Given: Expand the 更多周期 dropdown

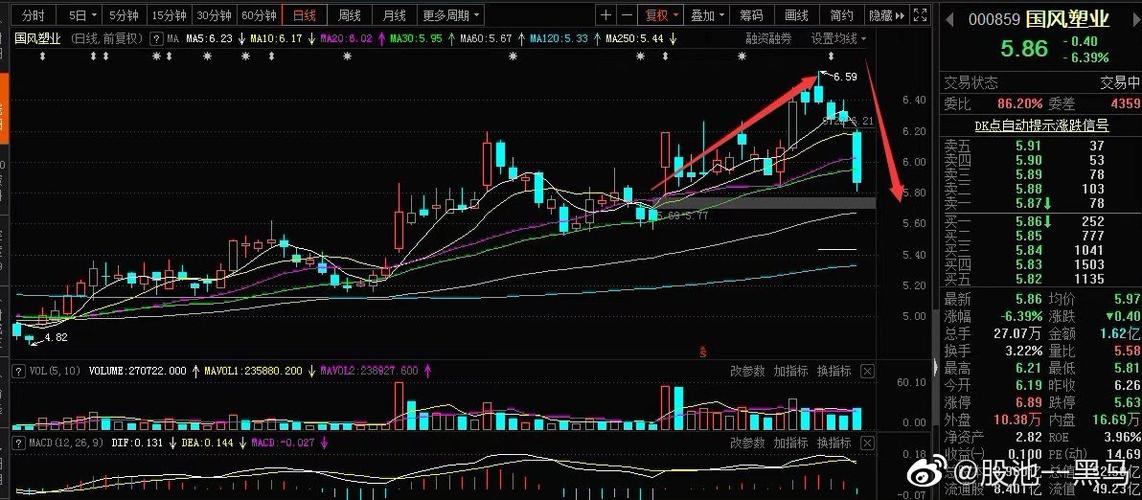Looking at the screenshot, I should click(451, 16).
